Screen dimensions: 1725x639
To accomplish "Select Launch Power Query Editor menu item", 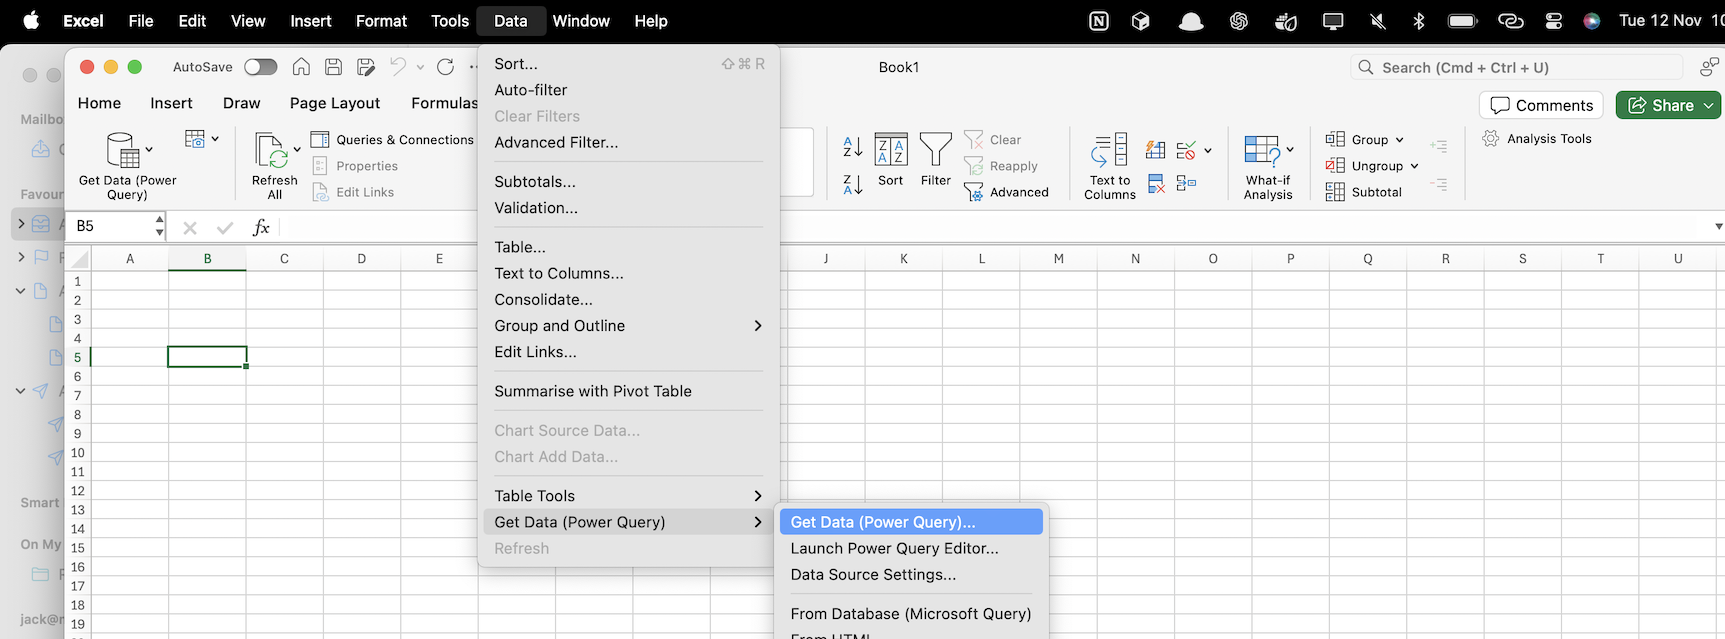I will coord(894,548).
